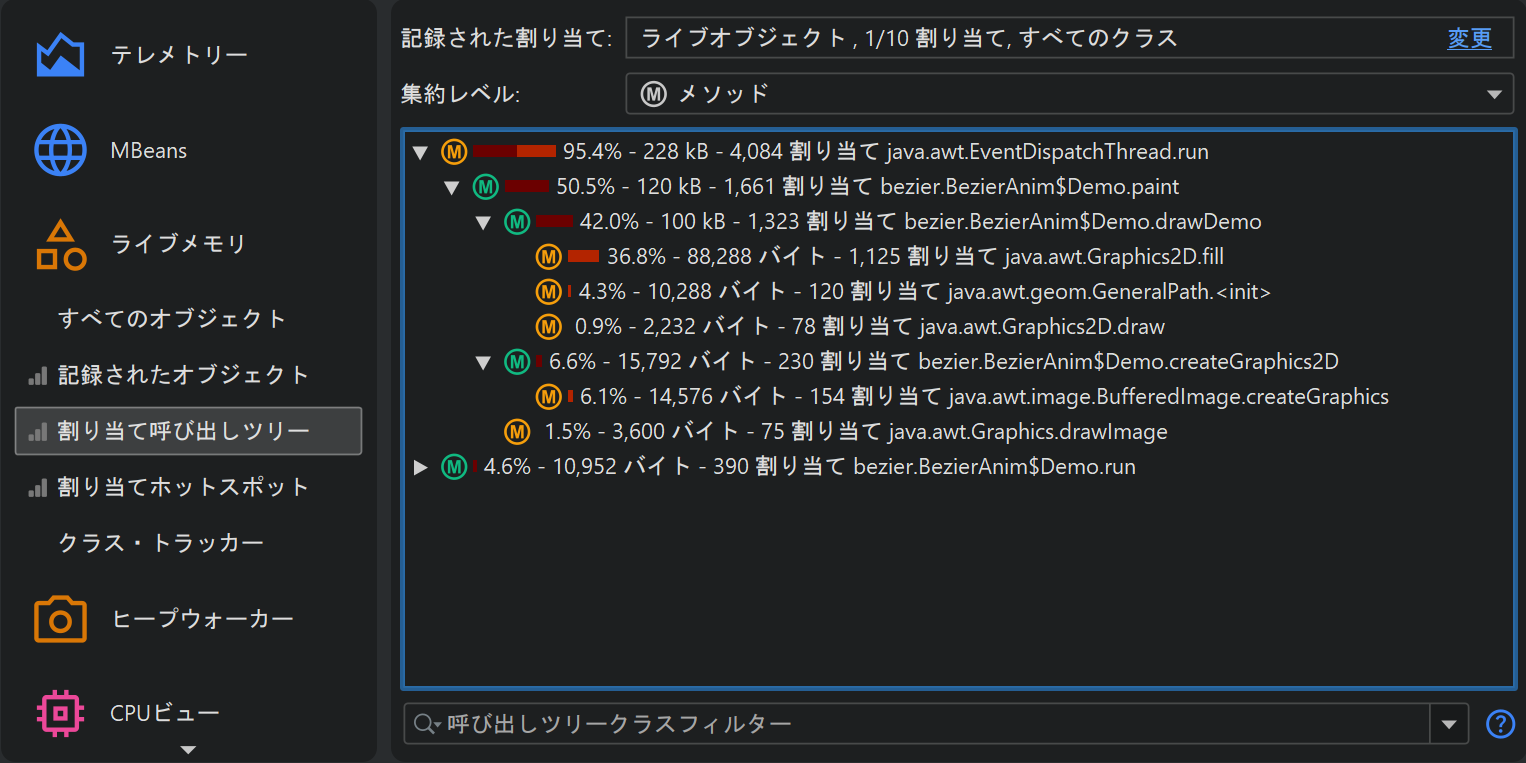Screen dimensions: 1526x763
Task: Click the help question mark icon
Action: [x=1500, y=723]
